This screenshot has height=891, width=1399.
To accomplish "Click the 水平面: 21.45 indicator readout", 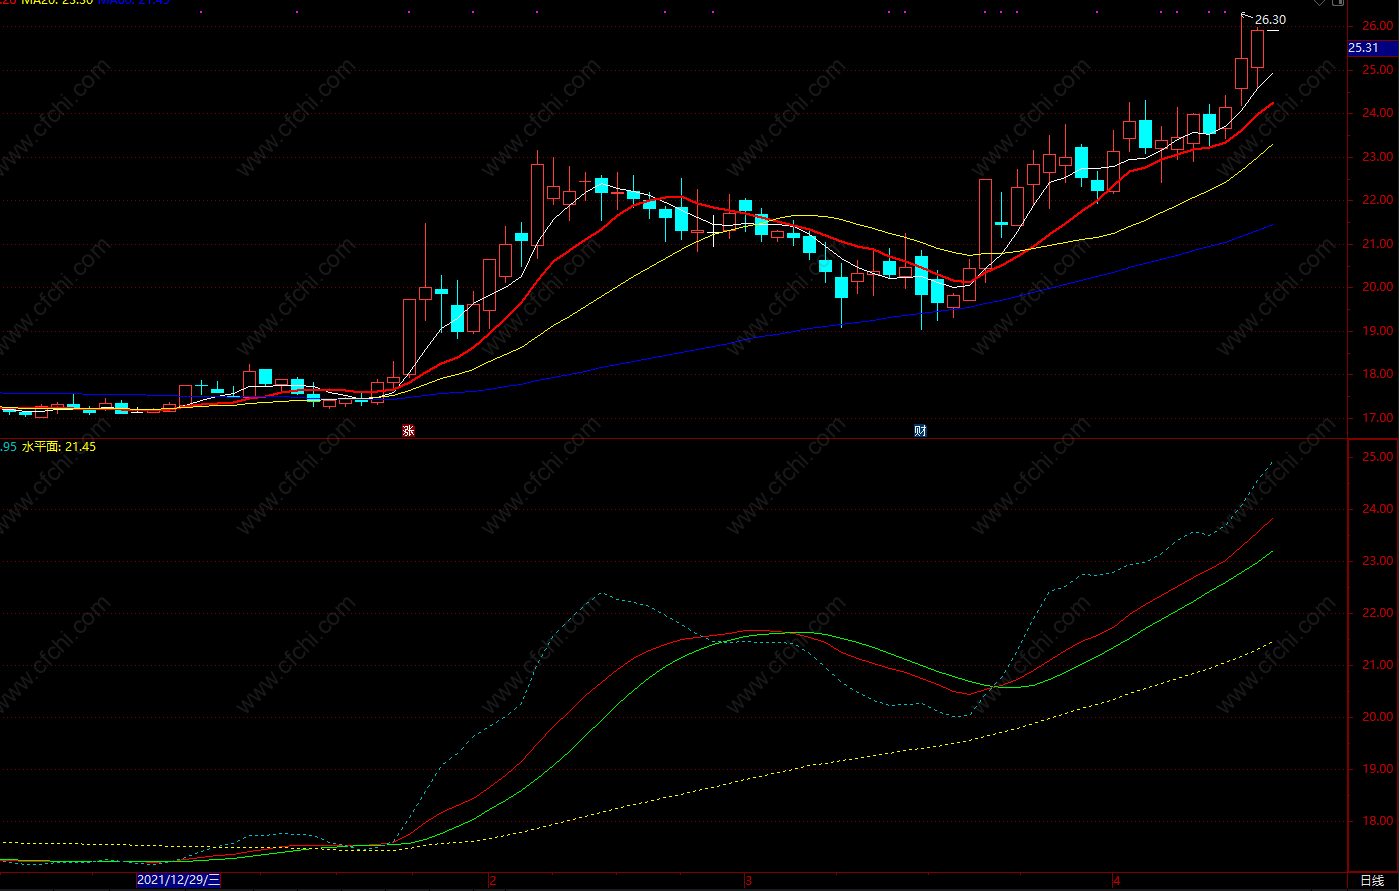I will point(59,447).
